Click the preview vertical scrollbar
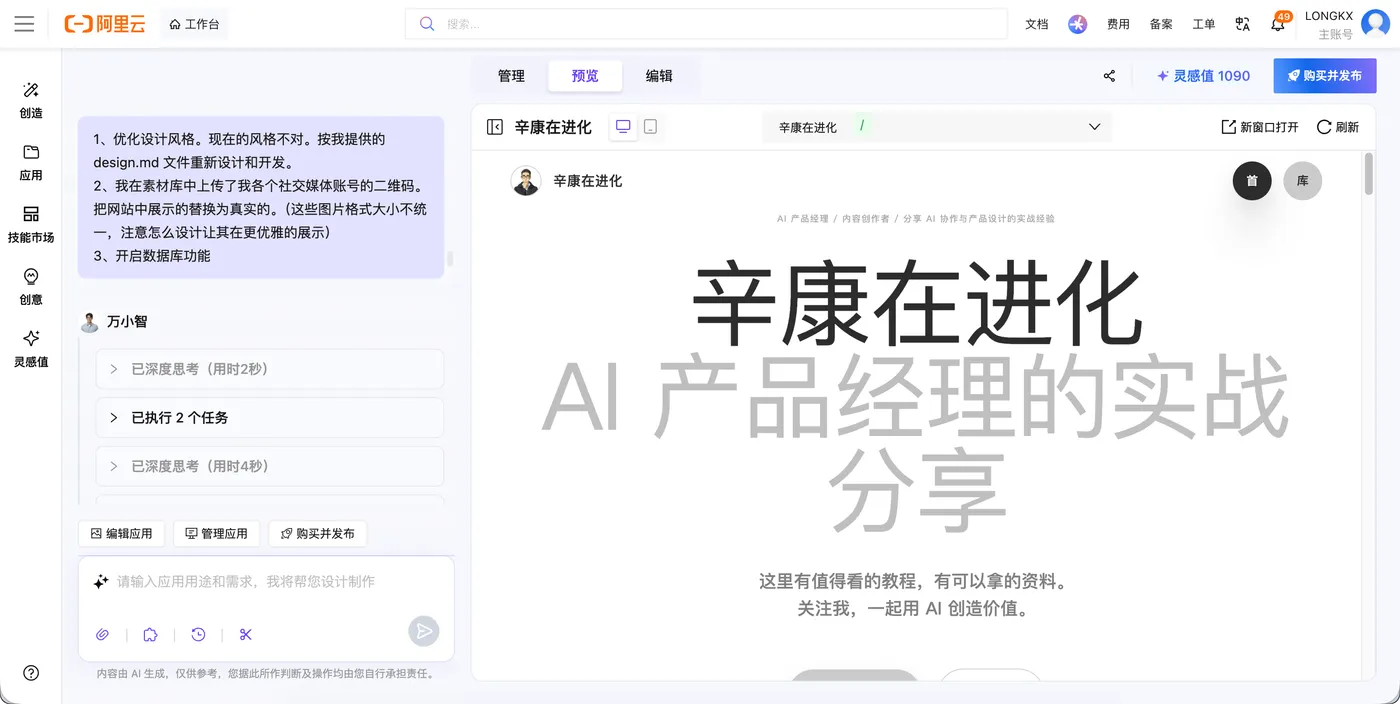 (1368, 175)
